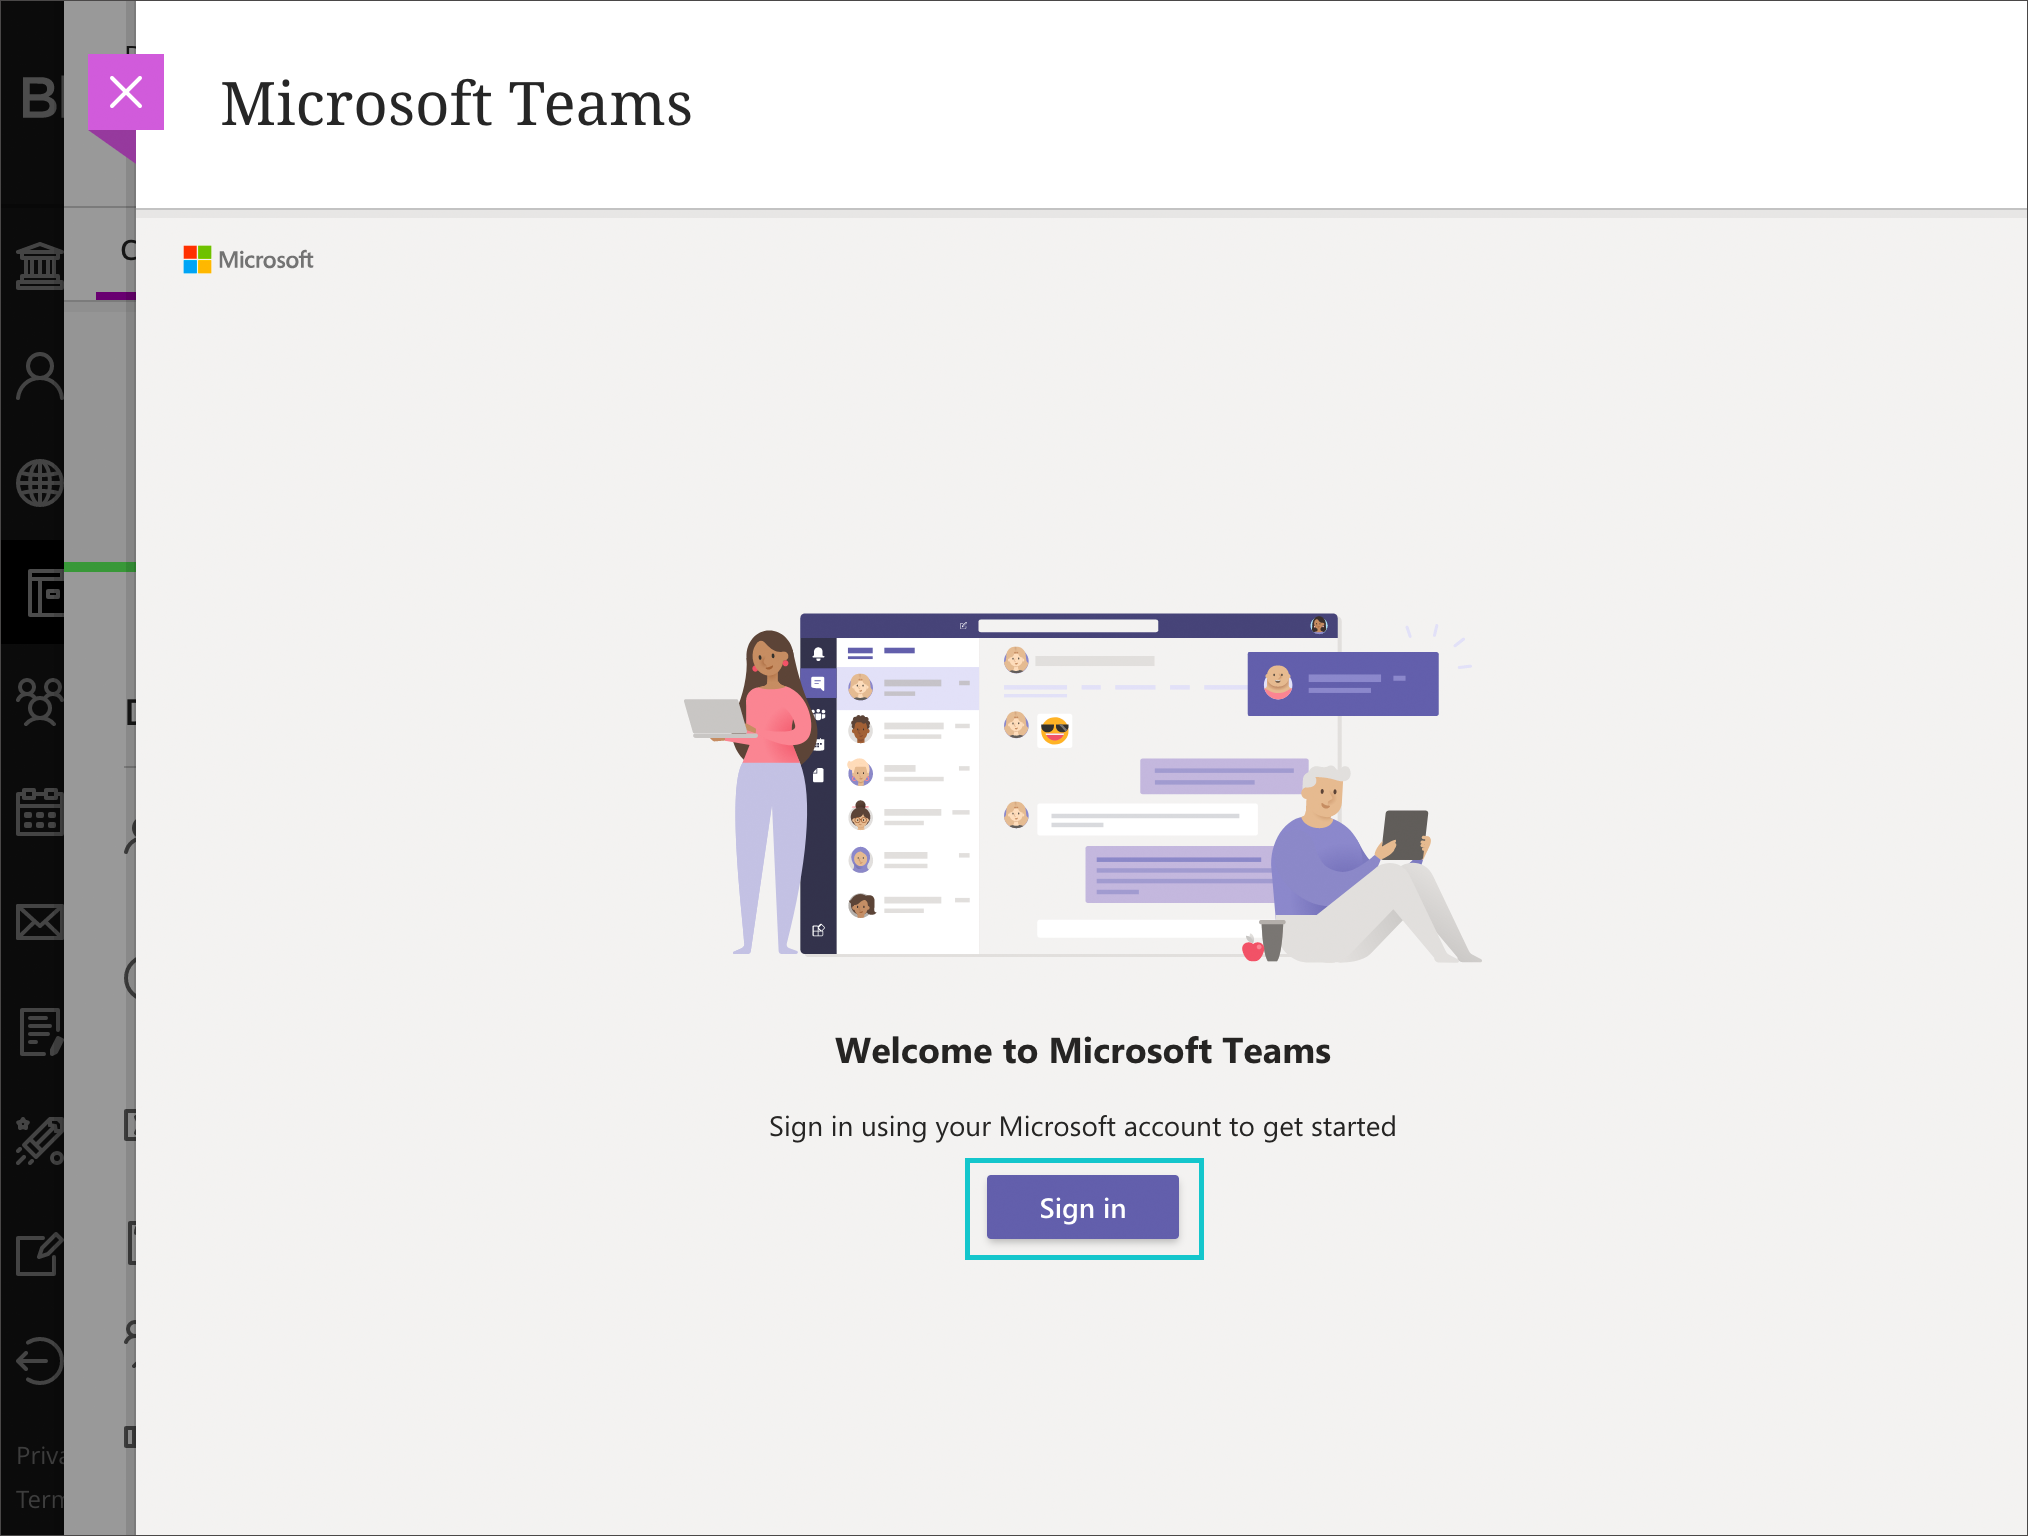This screenshot has height=1536, width=2028.
Task: Select the Courses icon in sidebar
Action: tap(44, 593)
